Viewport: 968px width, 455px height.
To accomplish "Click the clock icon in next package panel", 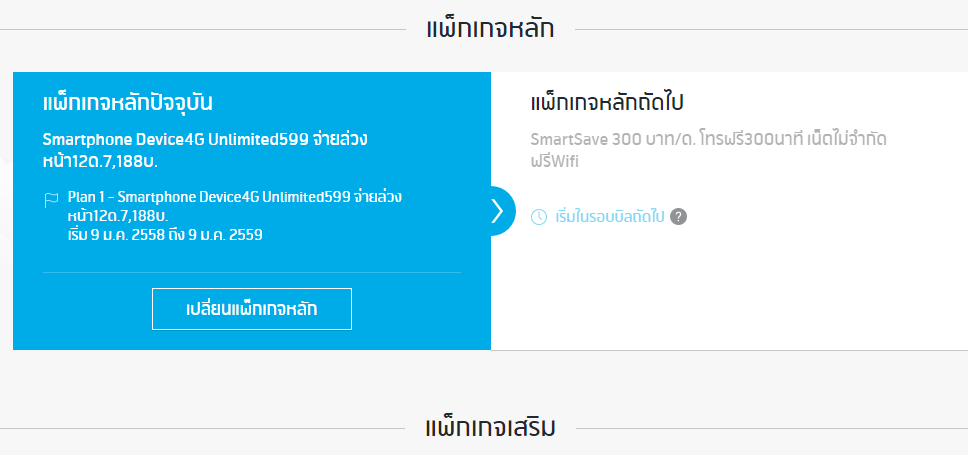I will 539,216.
